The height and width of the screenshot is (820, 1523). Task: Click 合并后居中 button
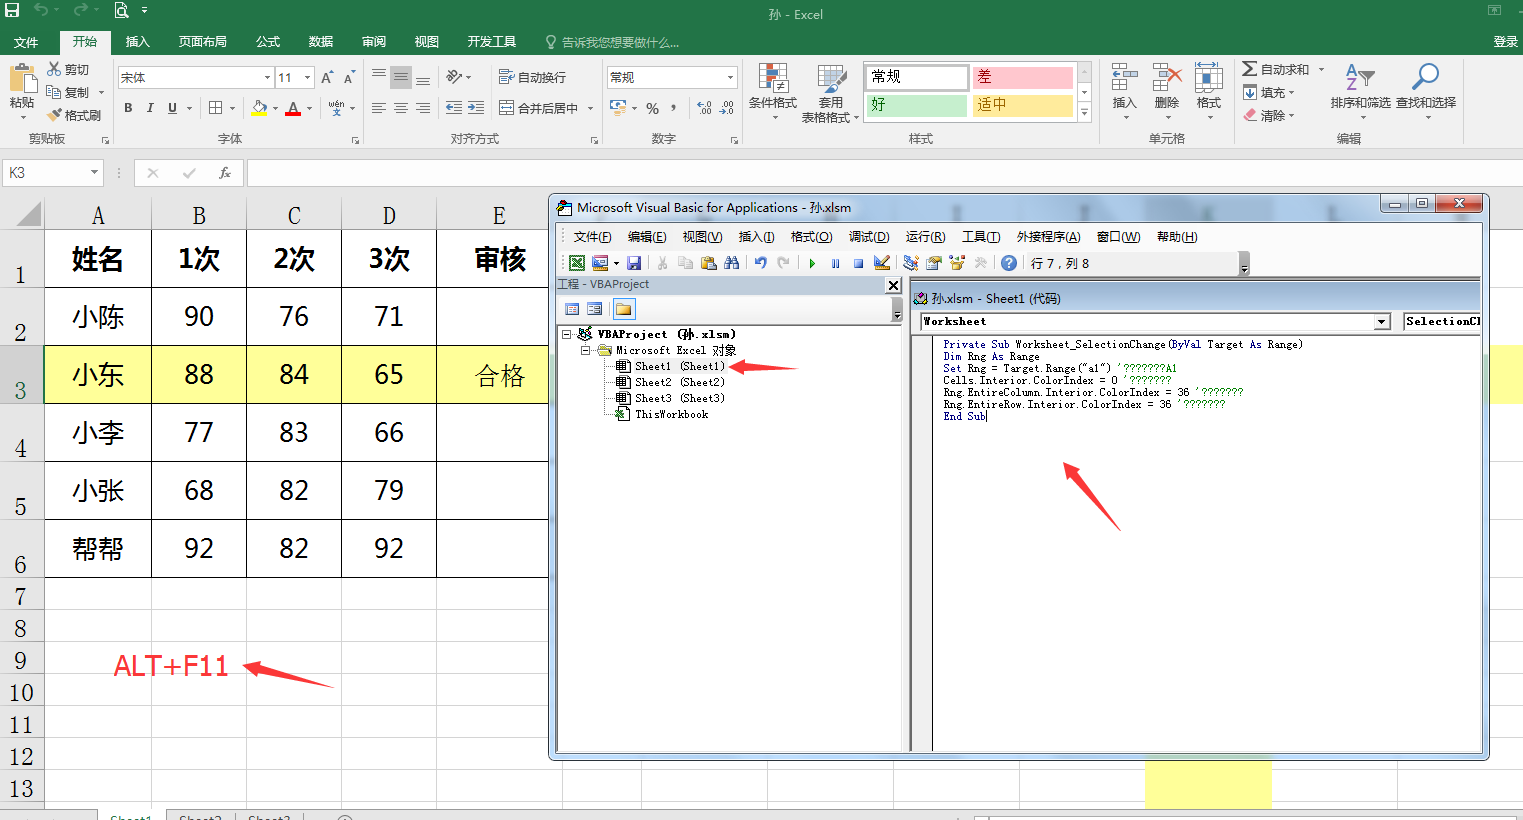point(539,108)
